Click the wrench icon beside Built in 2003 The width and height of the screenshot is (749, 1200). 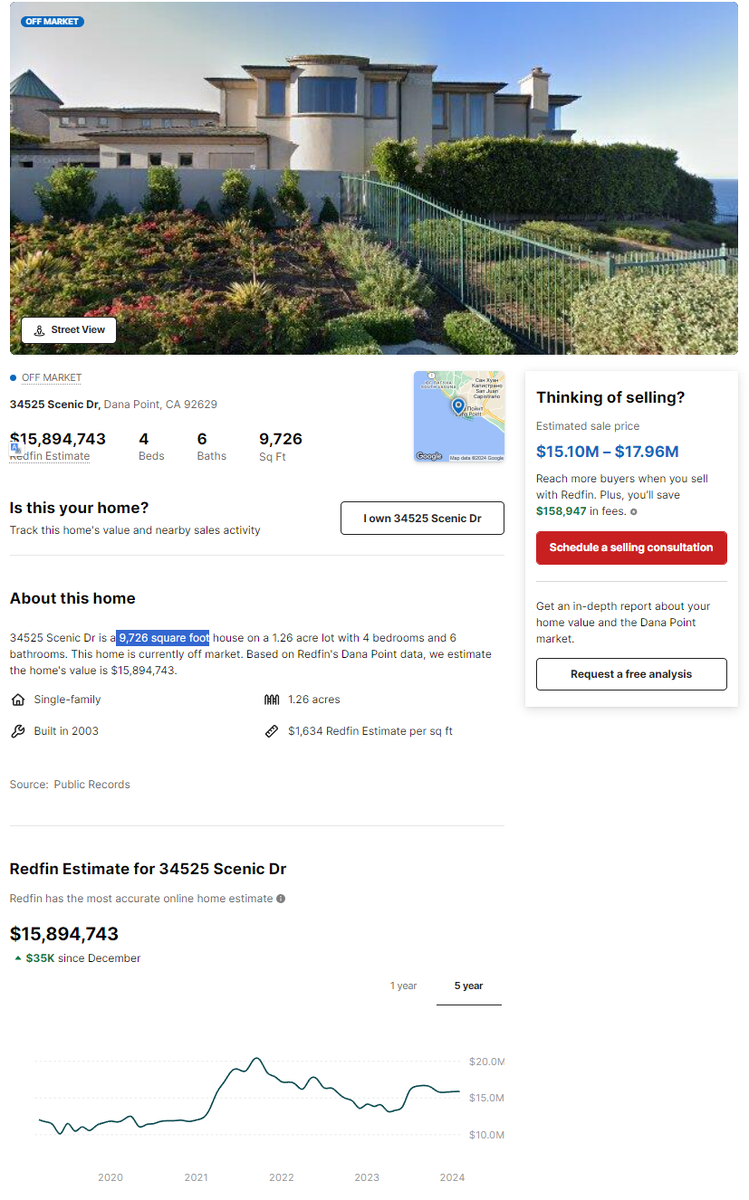pos(17,731)
